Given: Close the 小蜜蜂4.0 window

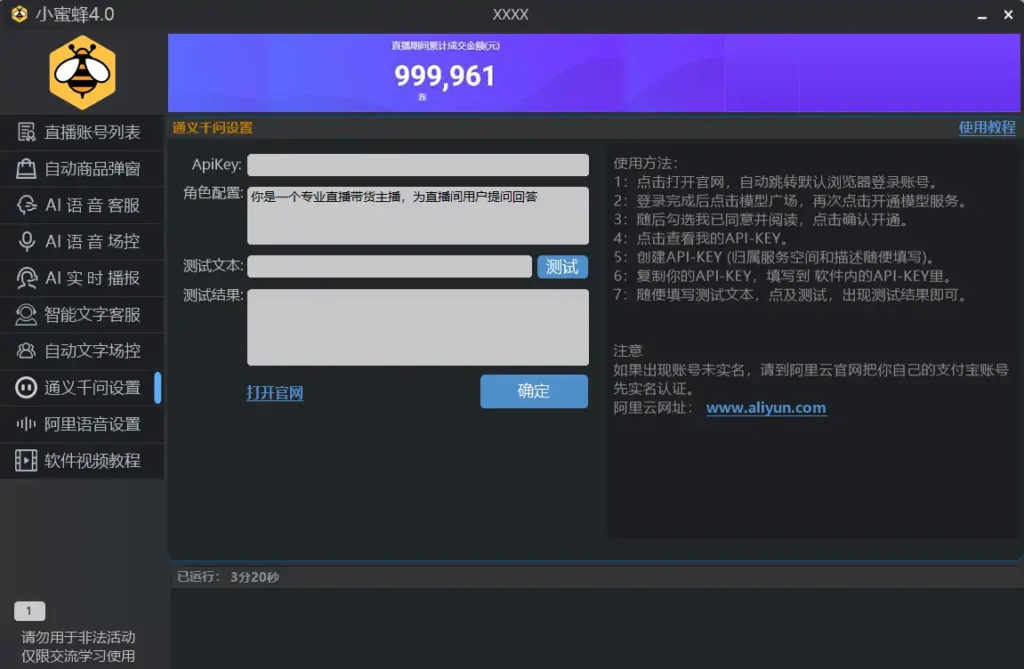Looking at the screenshot, I should (1008, 14).
